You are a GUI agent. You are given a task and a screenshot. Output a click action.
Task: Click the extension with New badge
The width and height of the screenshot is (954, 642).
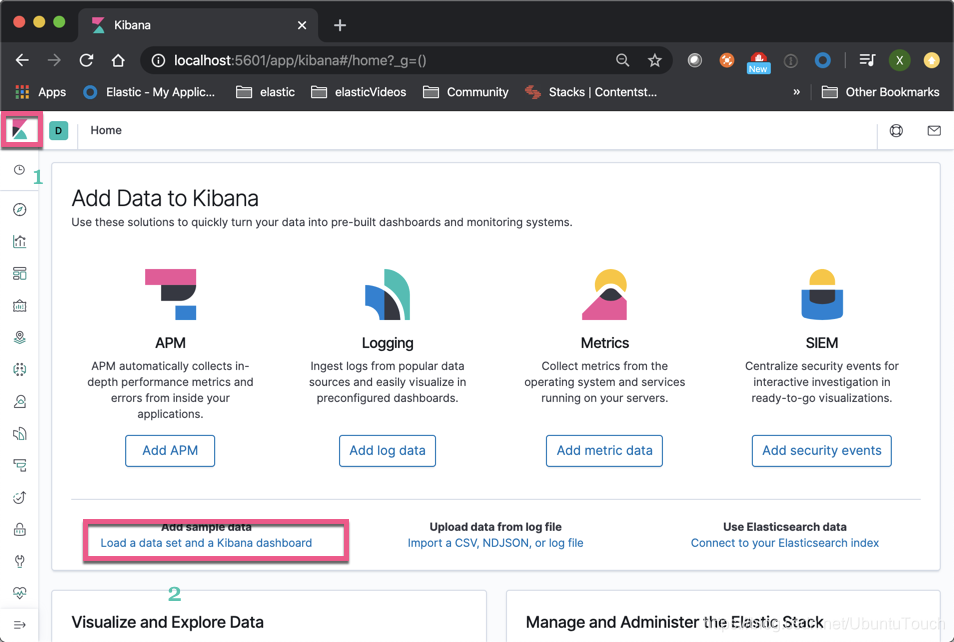coord(758,61)
